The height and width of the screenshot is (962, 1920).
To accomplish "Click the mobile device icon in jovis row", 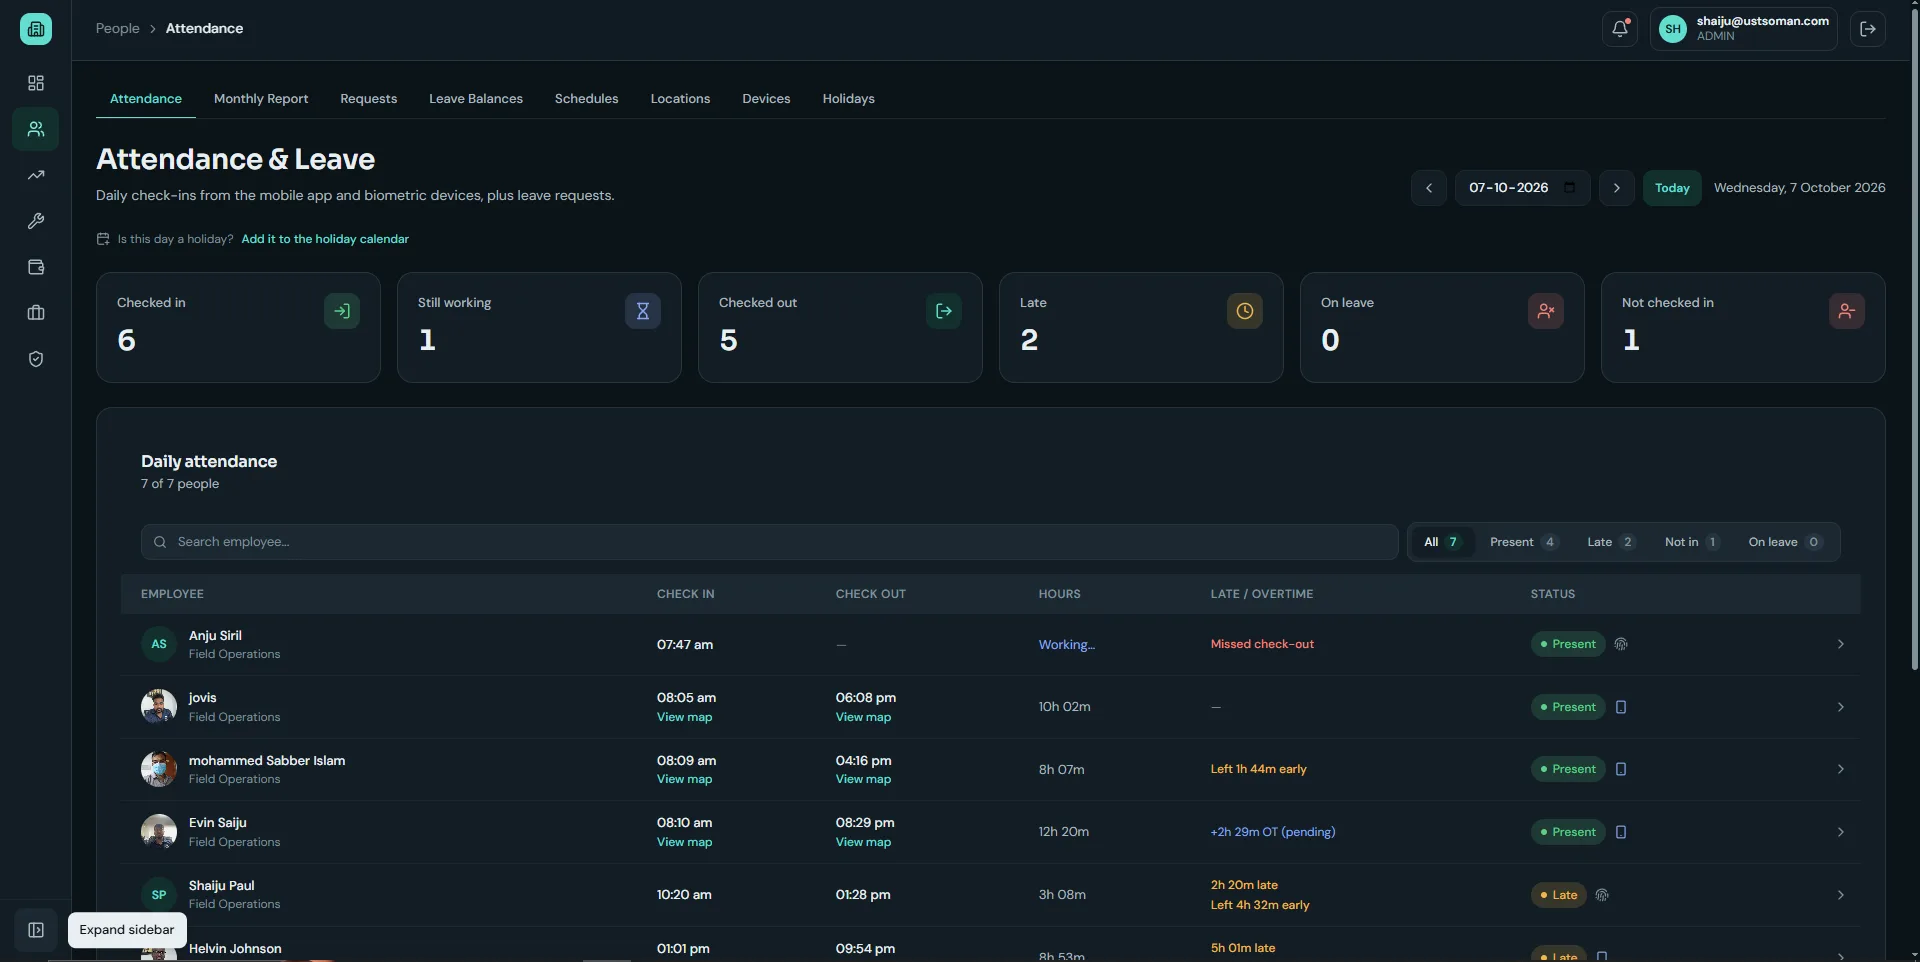I will point(1621,707).
